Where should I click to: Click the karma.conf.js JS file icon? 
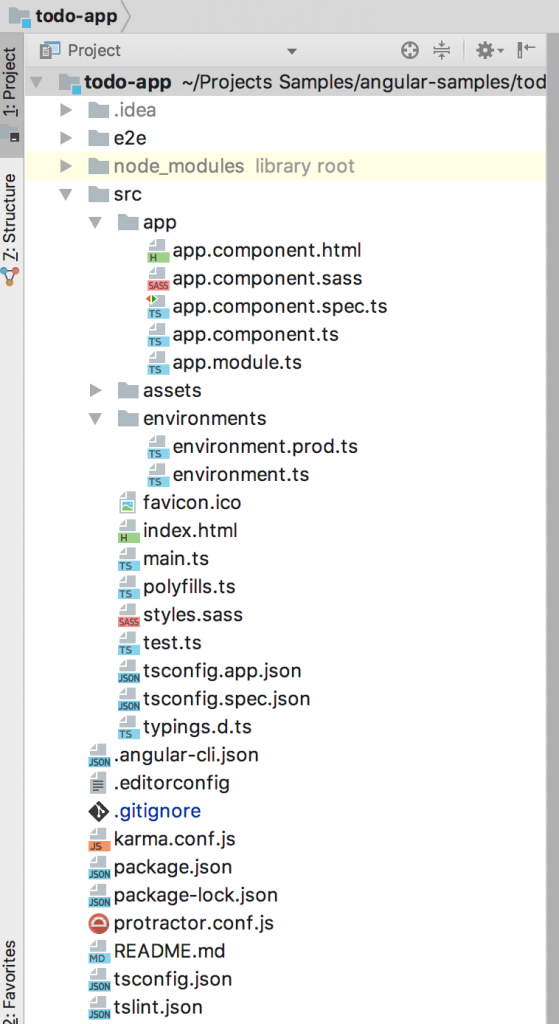coord(99,839)
